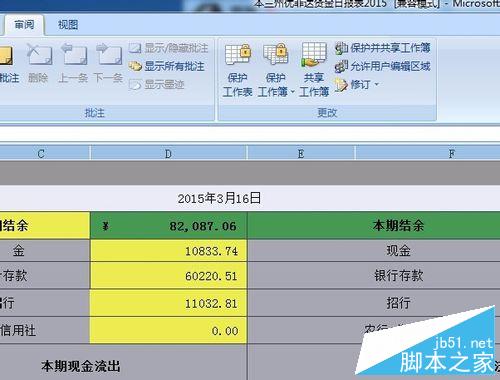Select the 本期结余 header cell
500x380 pixels.
click(x=374, y=226)
